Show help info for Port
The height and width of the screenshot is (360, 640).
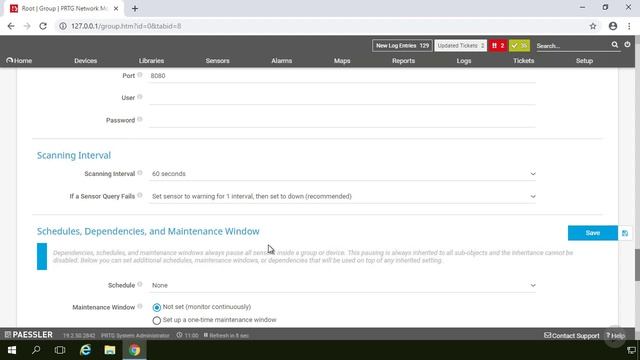tap(140, 75)
